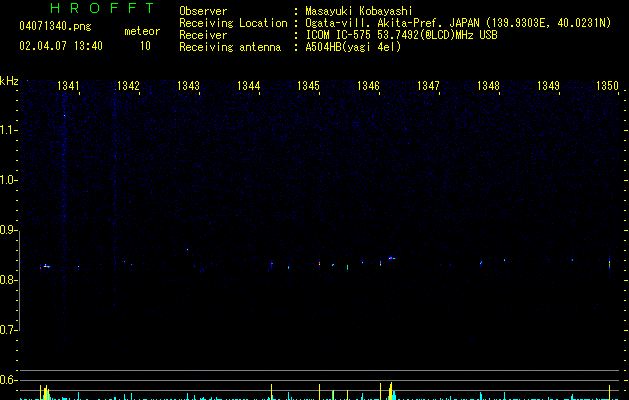Click the 1.1 kHz axis label
Image resolution: width=629 pixels, height=400 pixels.
click(9, 130)
